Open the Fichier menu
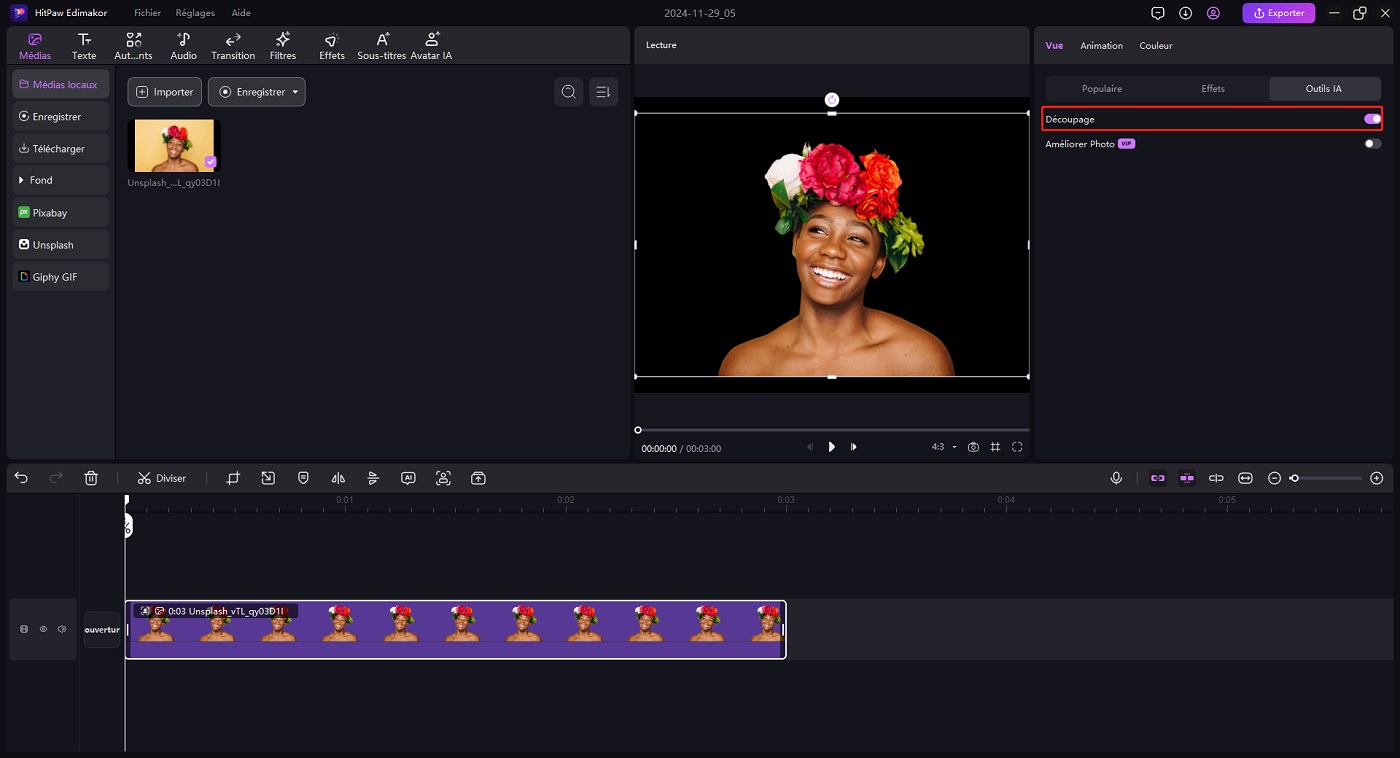1400x758 pixels. pyautogui.click(x=147, y=13)
